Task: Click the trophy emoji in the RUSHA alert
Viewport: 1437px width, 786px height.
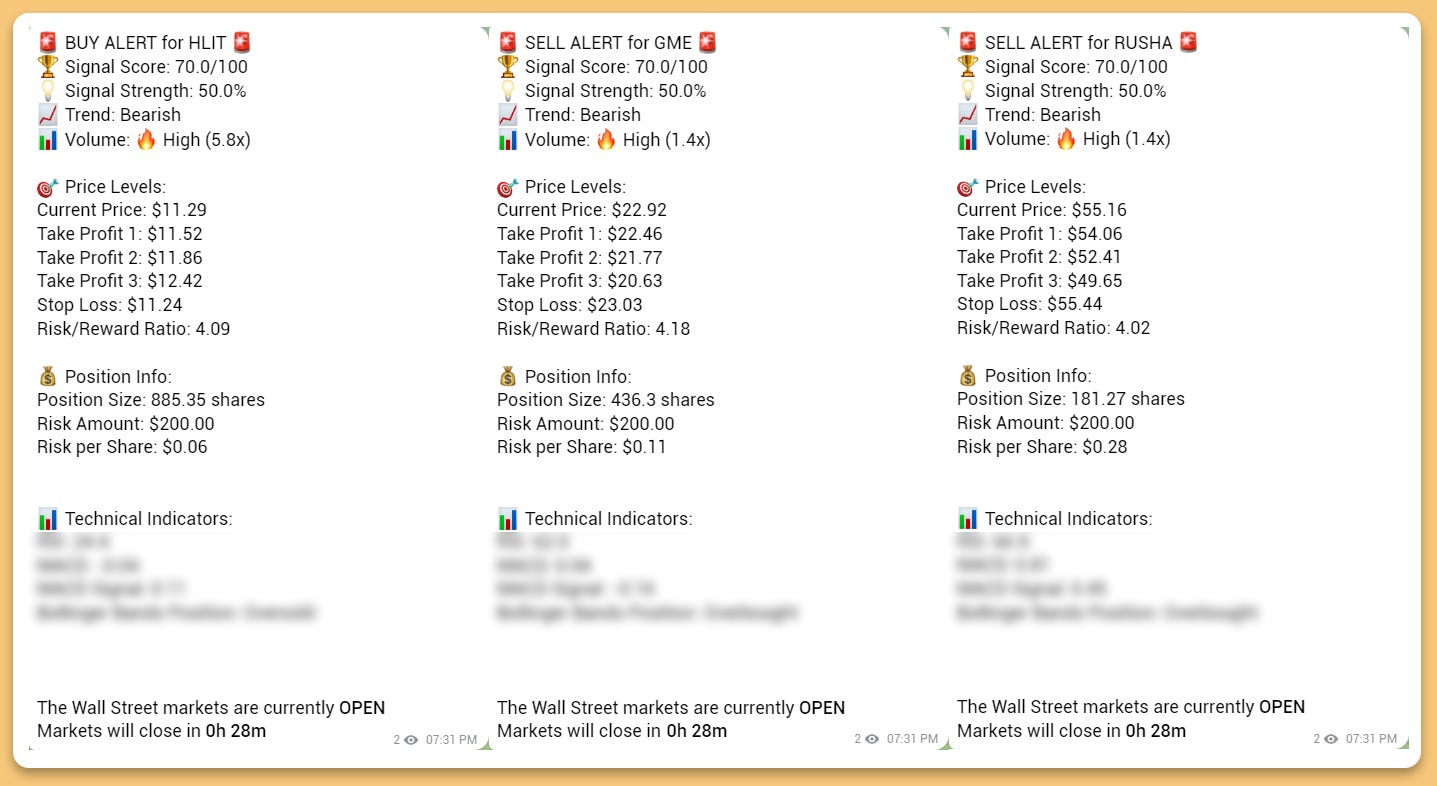Action: [x=968, y=66]
